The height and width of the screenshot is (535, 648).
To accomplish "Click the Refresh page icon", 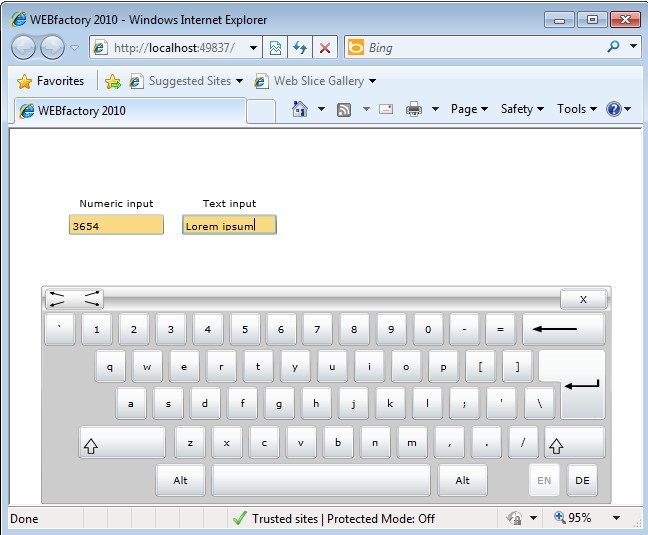I will point(300,48).
